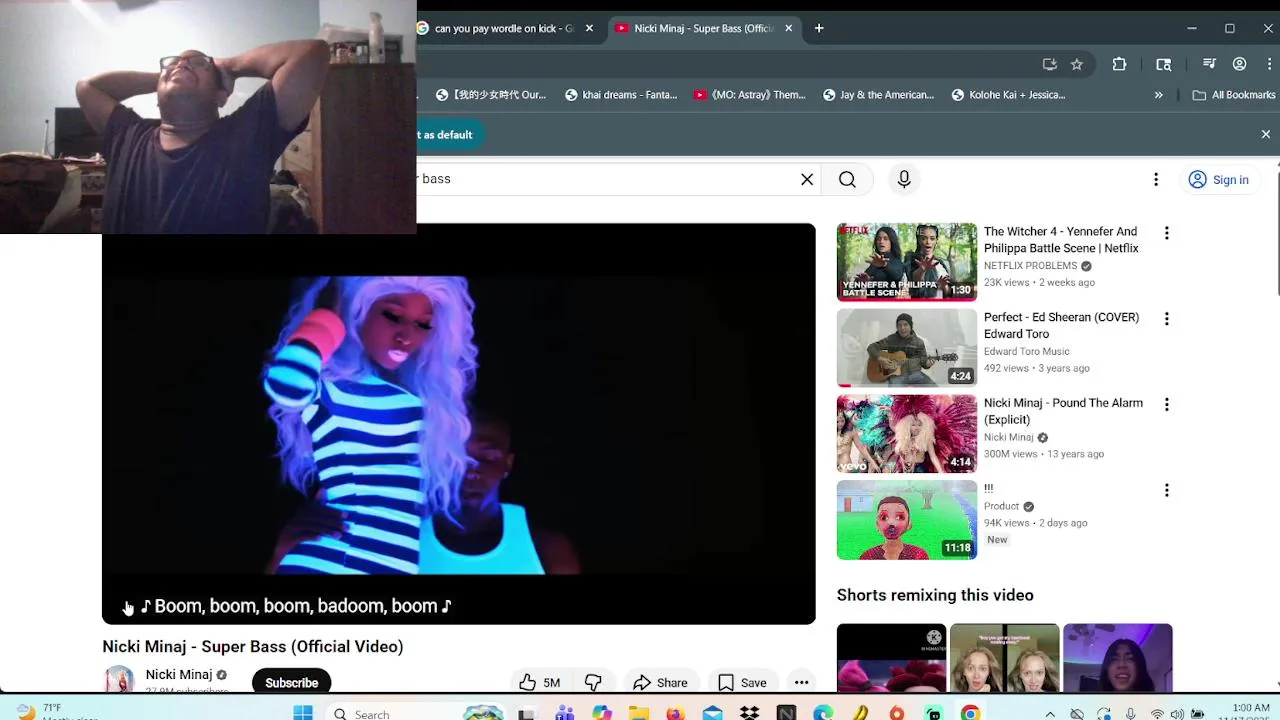The height and width of the screenshot is (720, 1280).
Task: Open options menu for Pound The Alarm
Action: (x=1166, y=405)
